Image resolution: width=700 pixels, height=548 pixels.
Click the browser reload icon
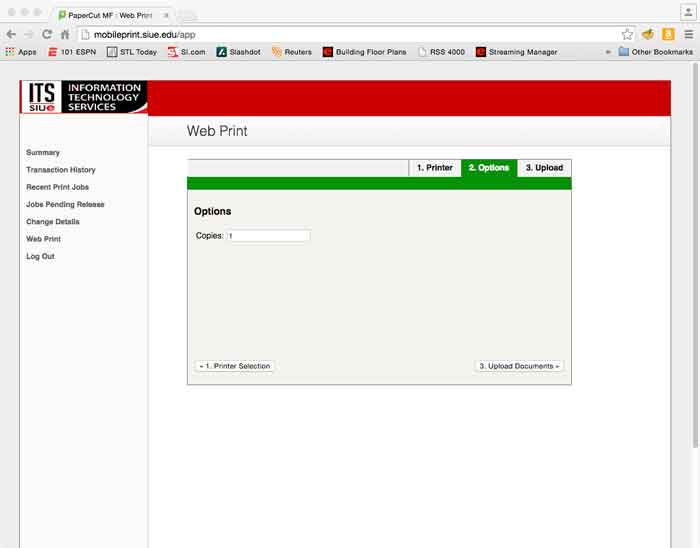click(x=46, y=34)
